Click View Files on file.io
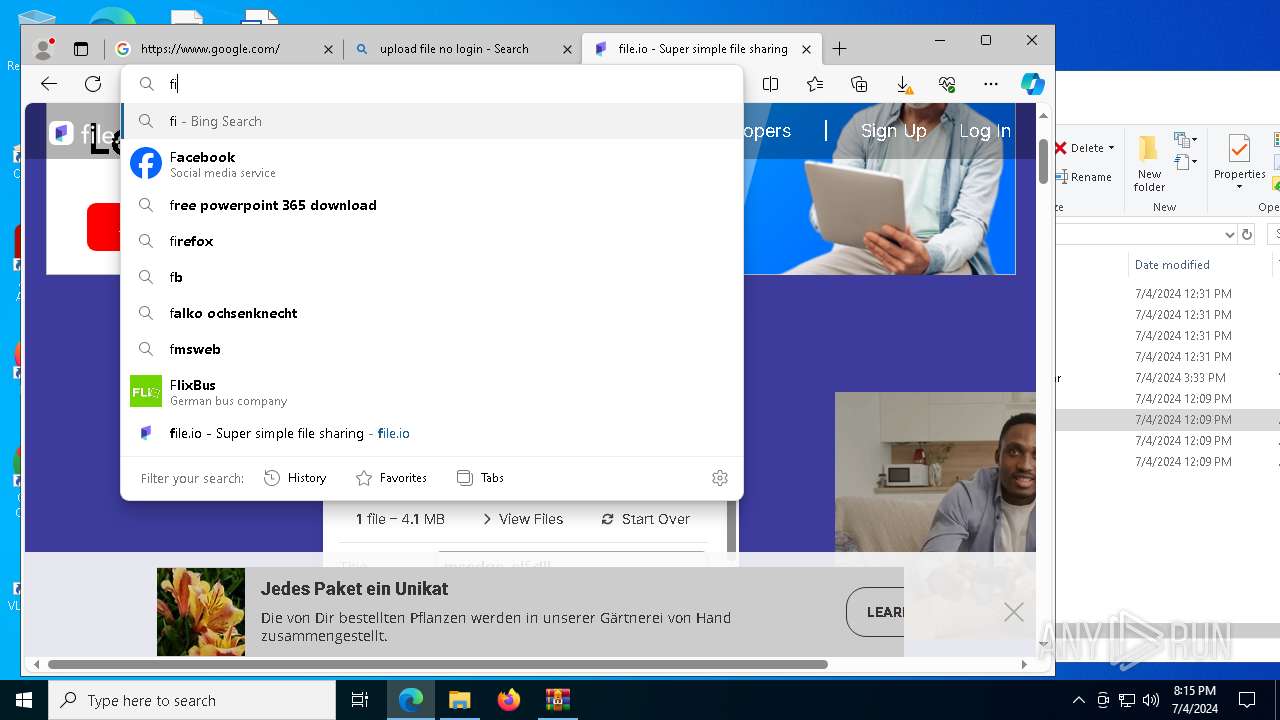The width and height of the screenshot is (1280, 720). coord(523,519)
